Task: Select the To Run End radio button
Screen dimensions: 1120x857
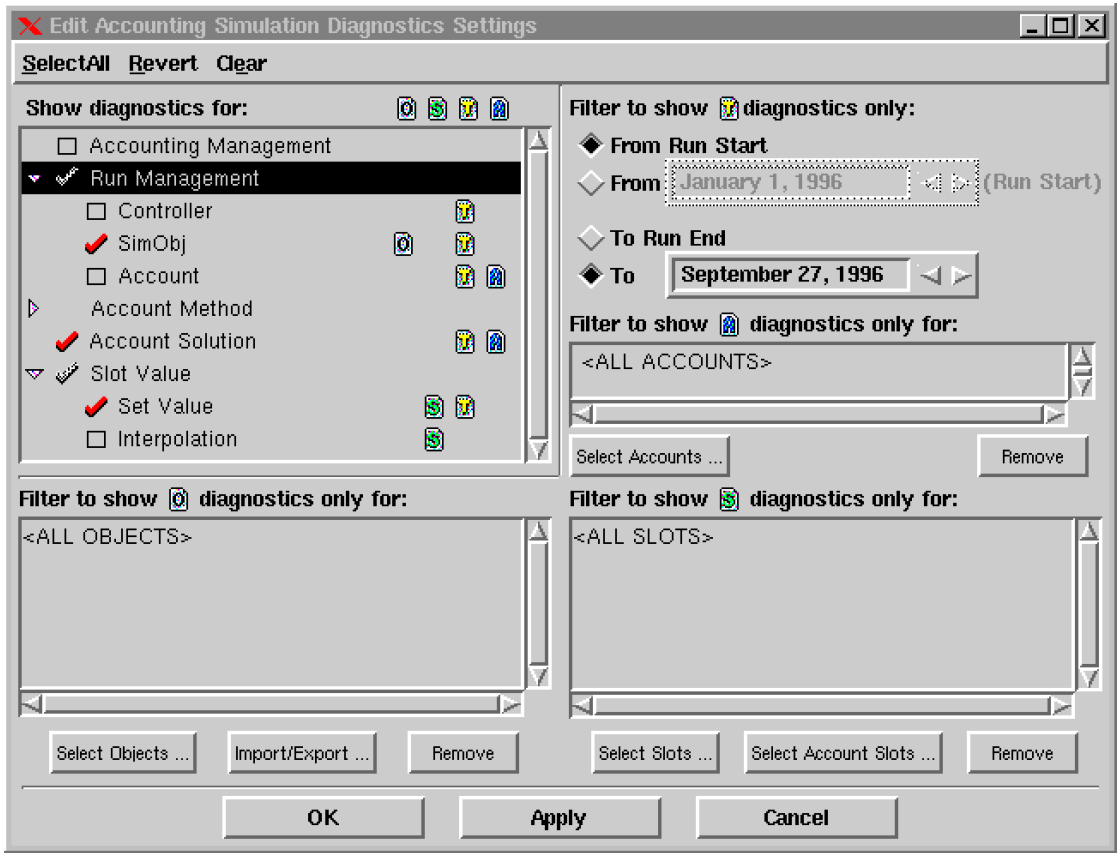Action: (x=592, y=238)
